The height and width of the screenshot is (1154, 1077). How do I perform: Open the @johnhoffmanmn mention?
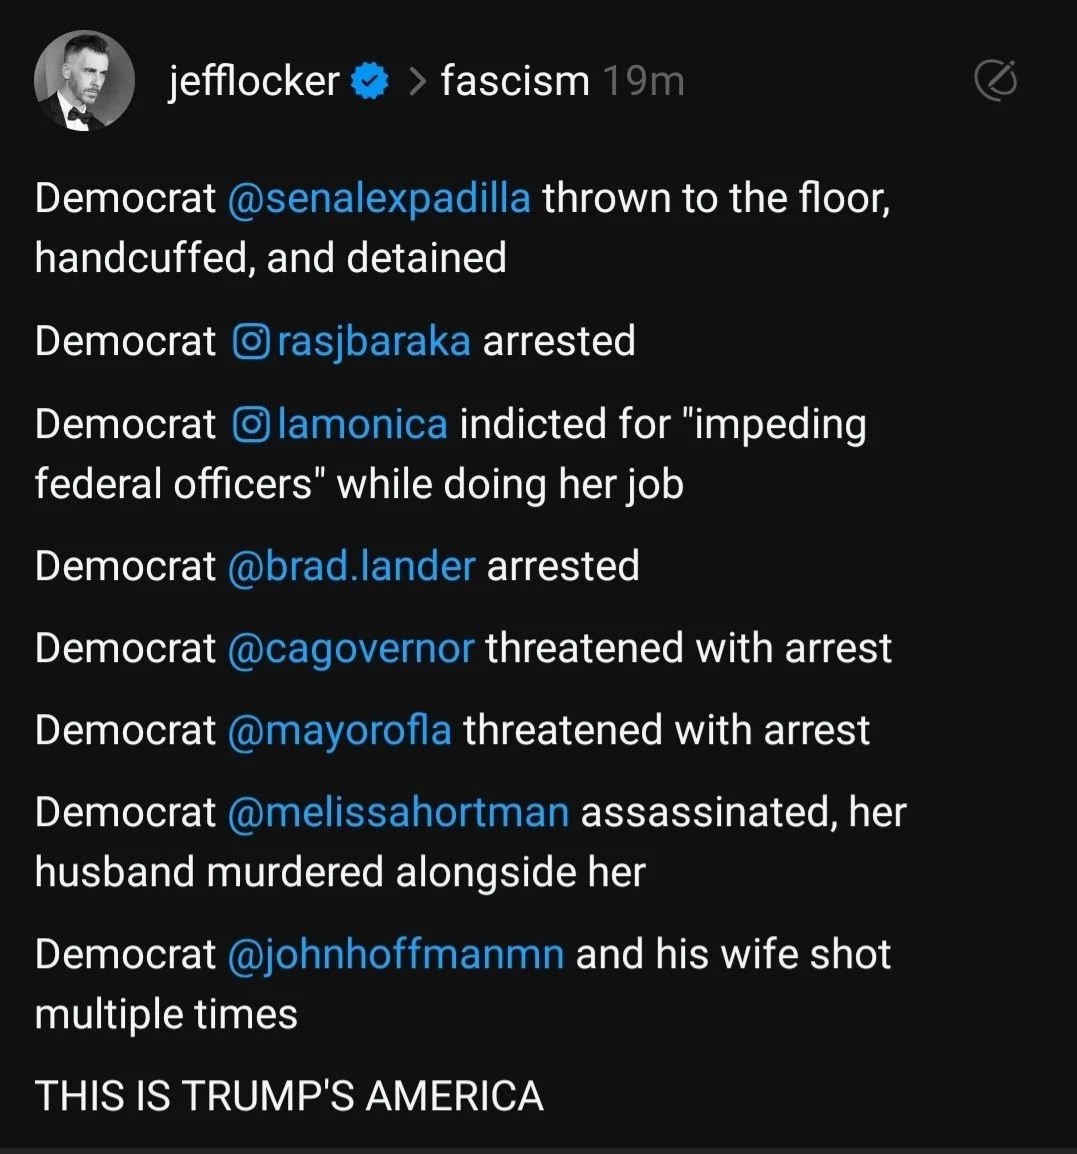click(396, 955)
